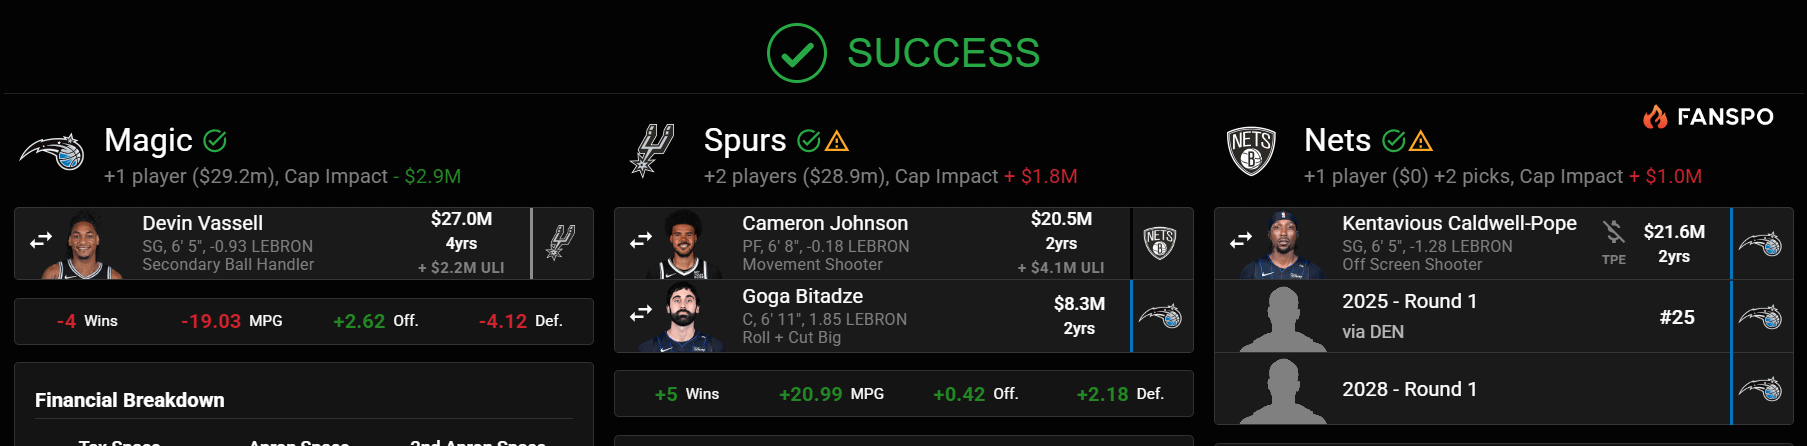1807x446 pixels.
Task: Click the swap arrows beside Cameron Johnson
Action: (x=641, y=241)
